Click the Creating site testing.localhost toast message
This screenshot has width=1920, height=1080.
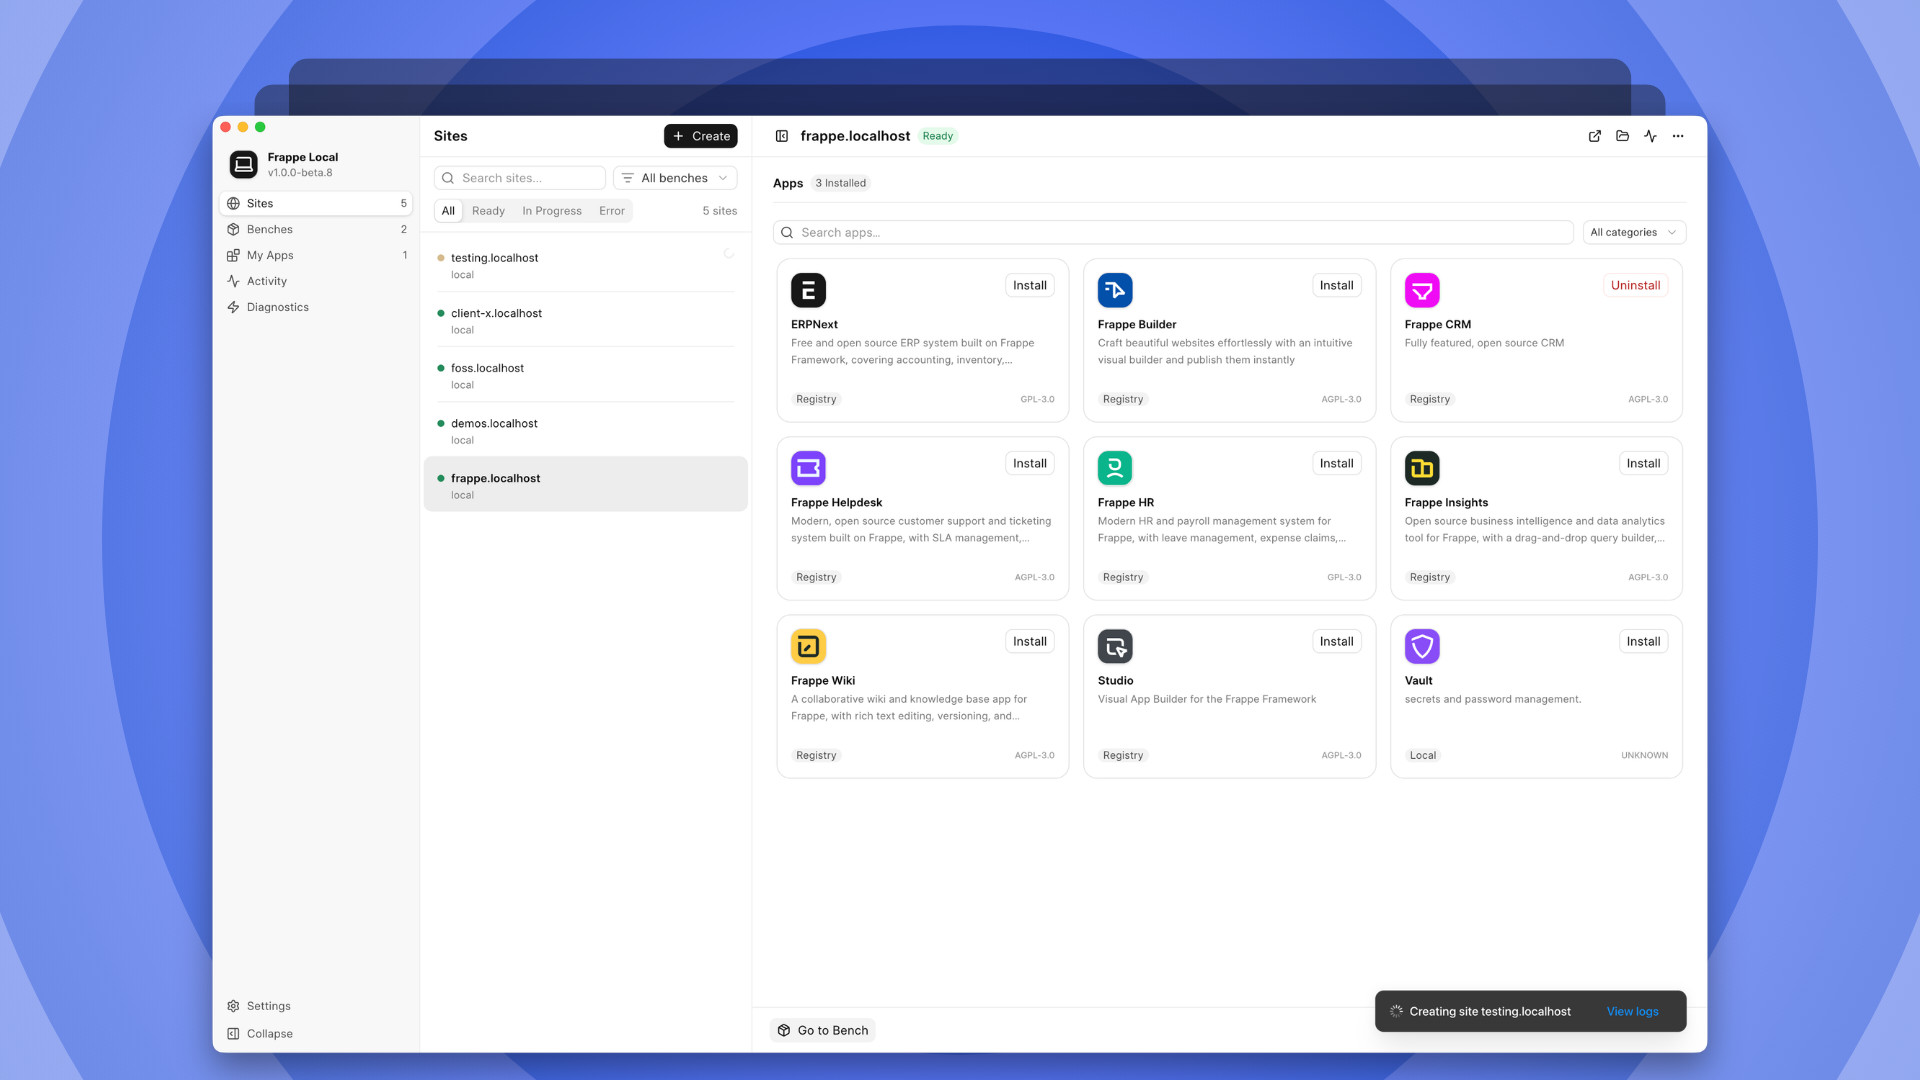(1490, 1012)
